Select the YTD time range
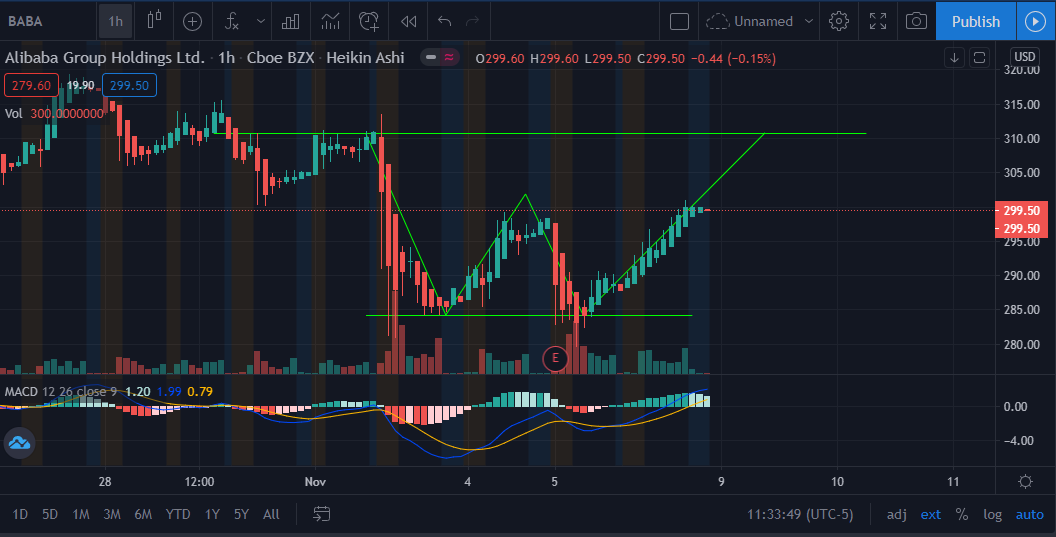 pos(178,514)
